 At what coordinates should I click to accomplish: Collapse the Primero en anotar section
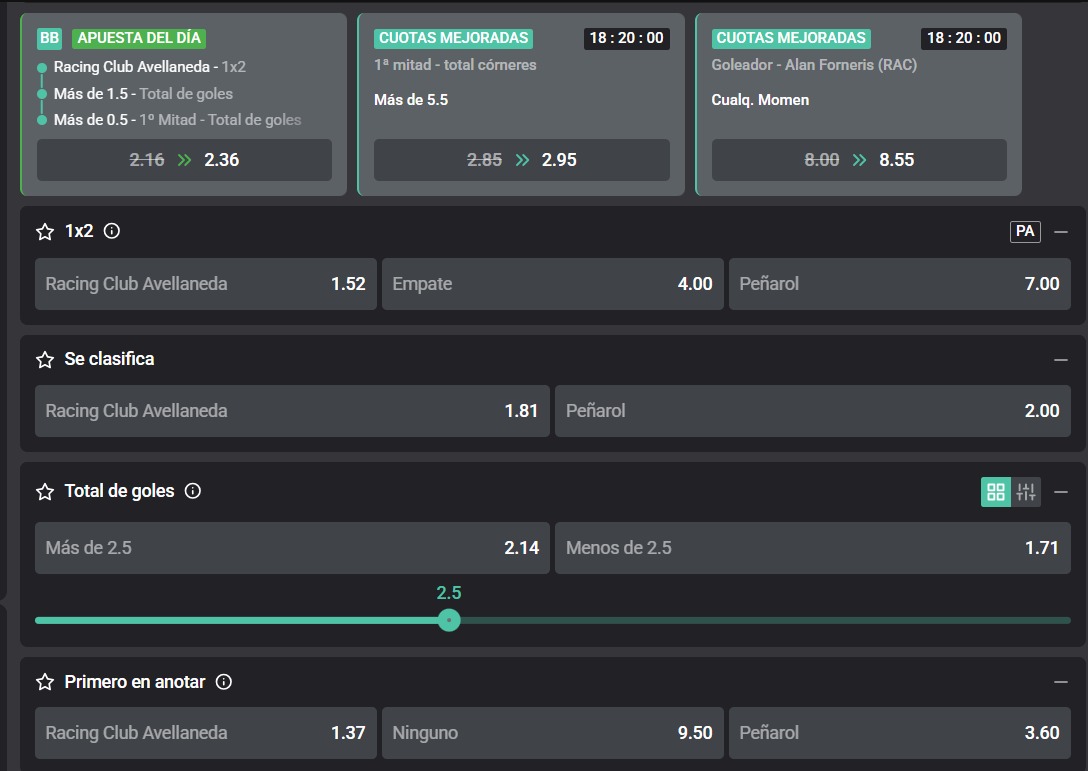click(1060, 682)
